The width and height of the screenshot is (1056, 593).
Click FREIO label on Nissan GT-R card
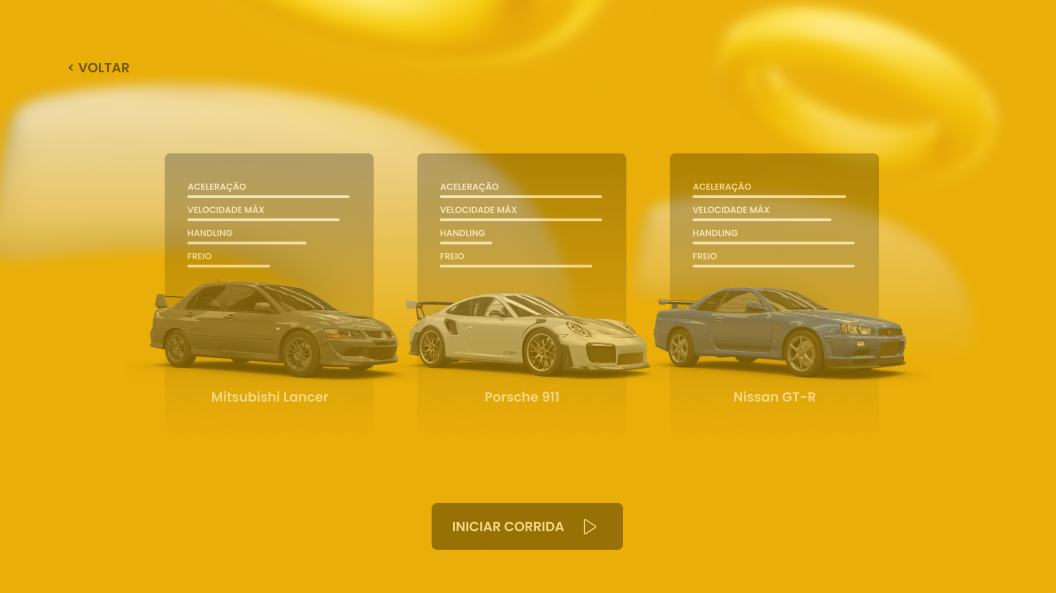pyautogui.click(x=704, y=256)
